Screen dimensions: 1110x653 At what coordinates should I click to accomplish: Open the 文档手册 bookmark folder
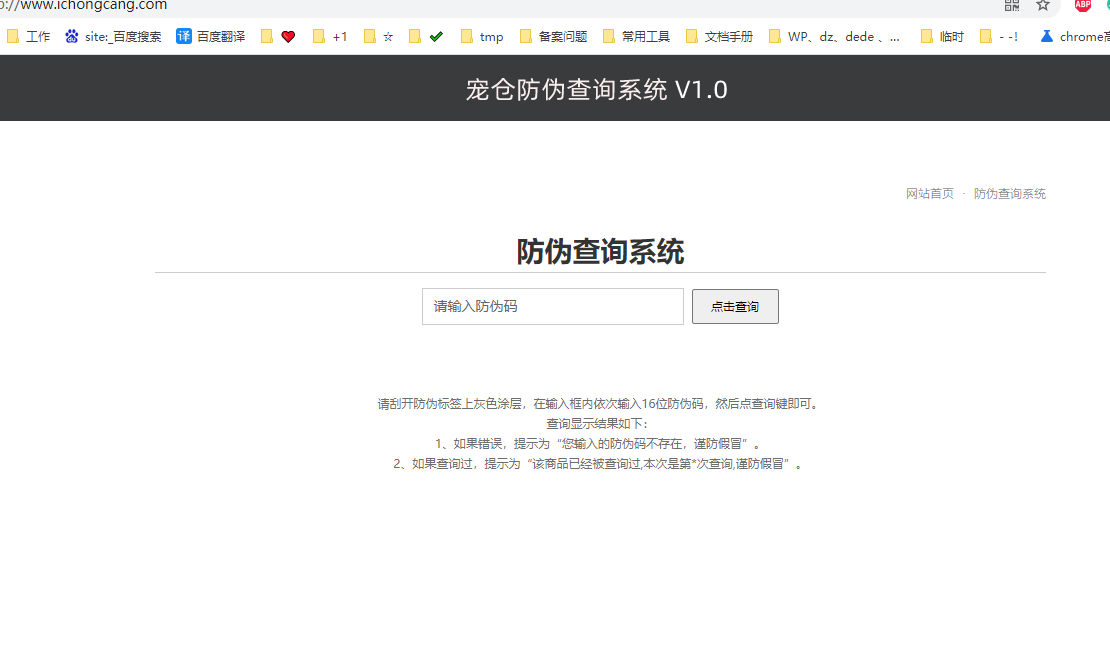(x=719, y=37)
